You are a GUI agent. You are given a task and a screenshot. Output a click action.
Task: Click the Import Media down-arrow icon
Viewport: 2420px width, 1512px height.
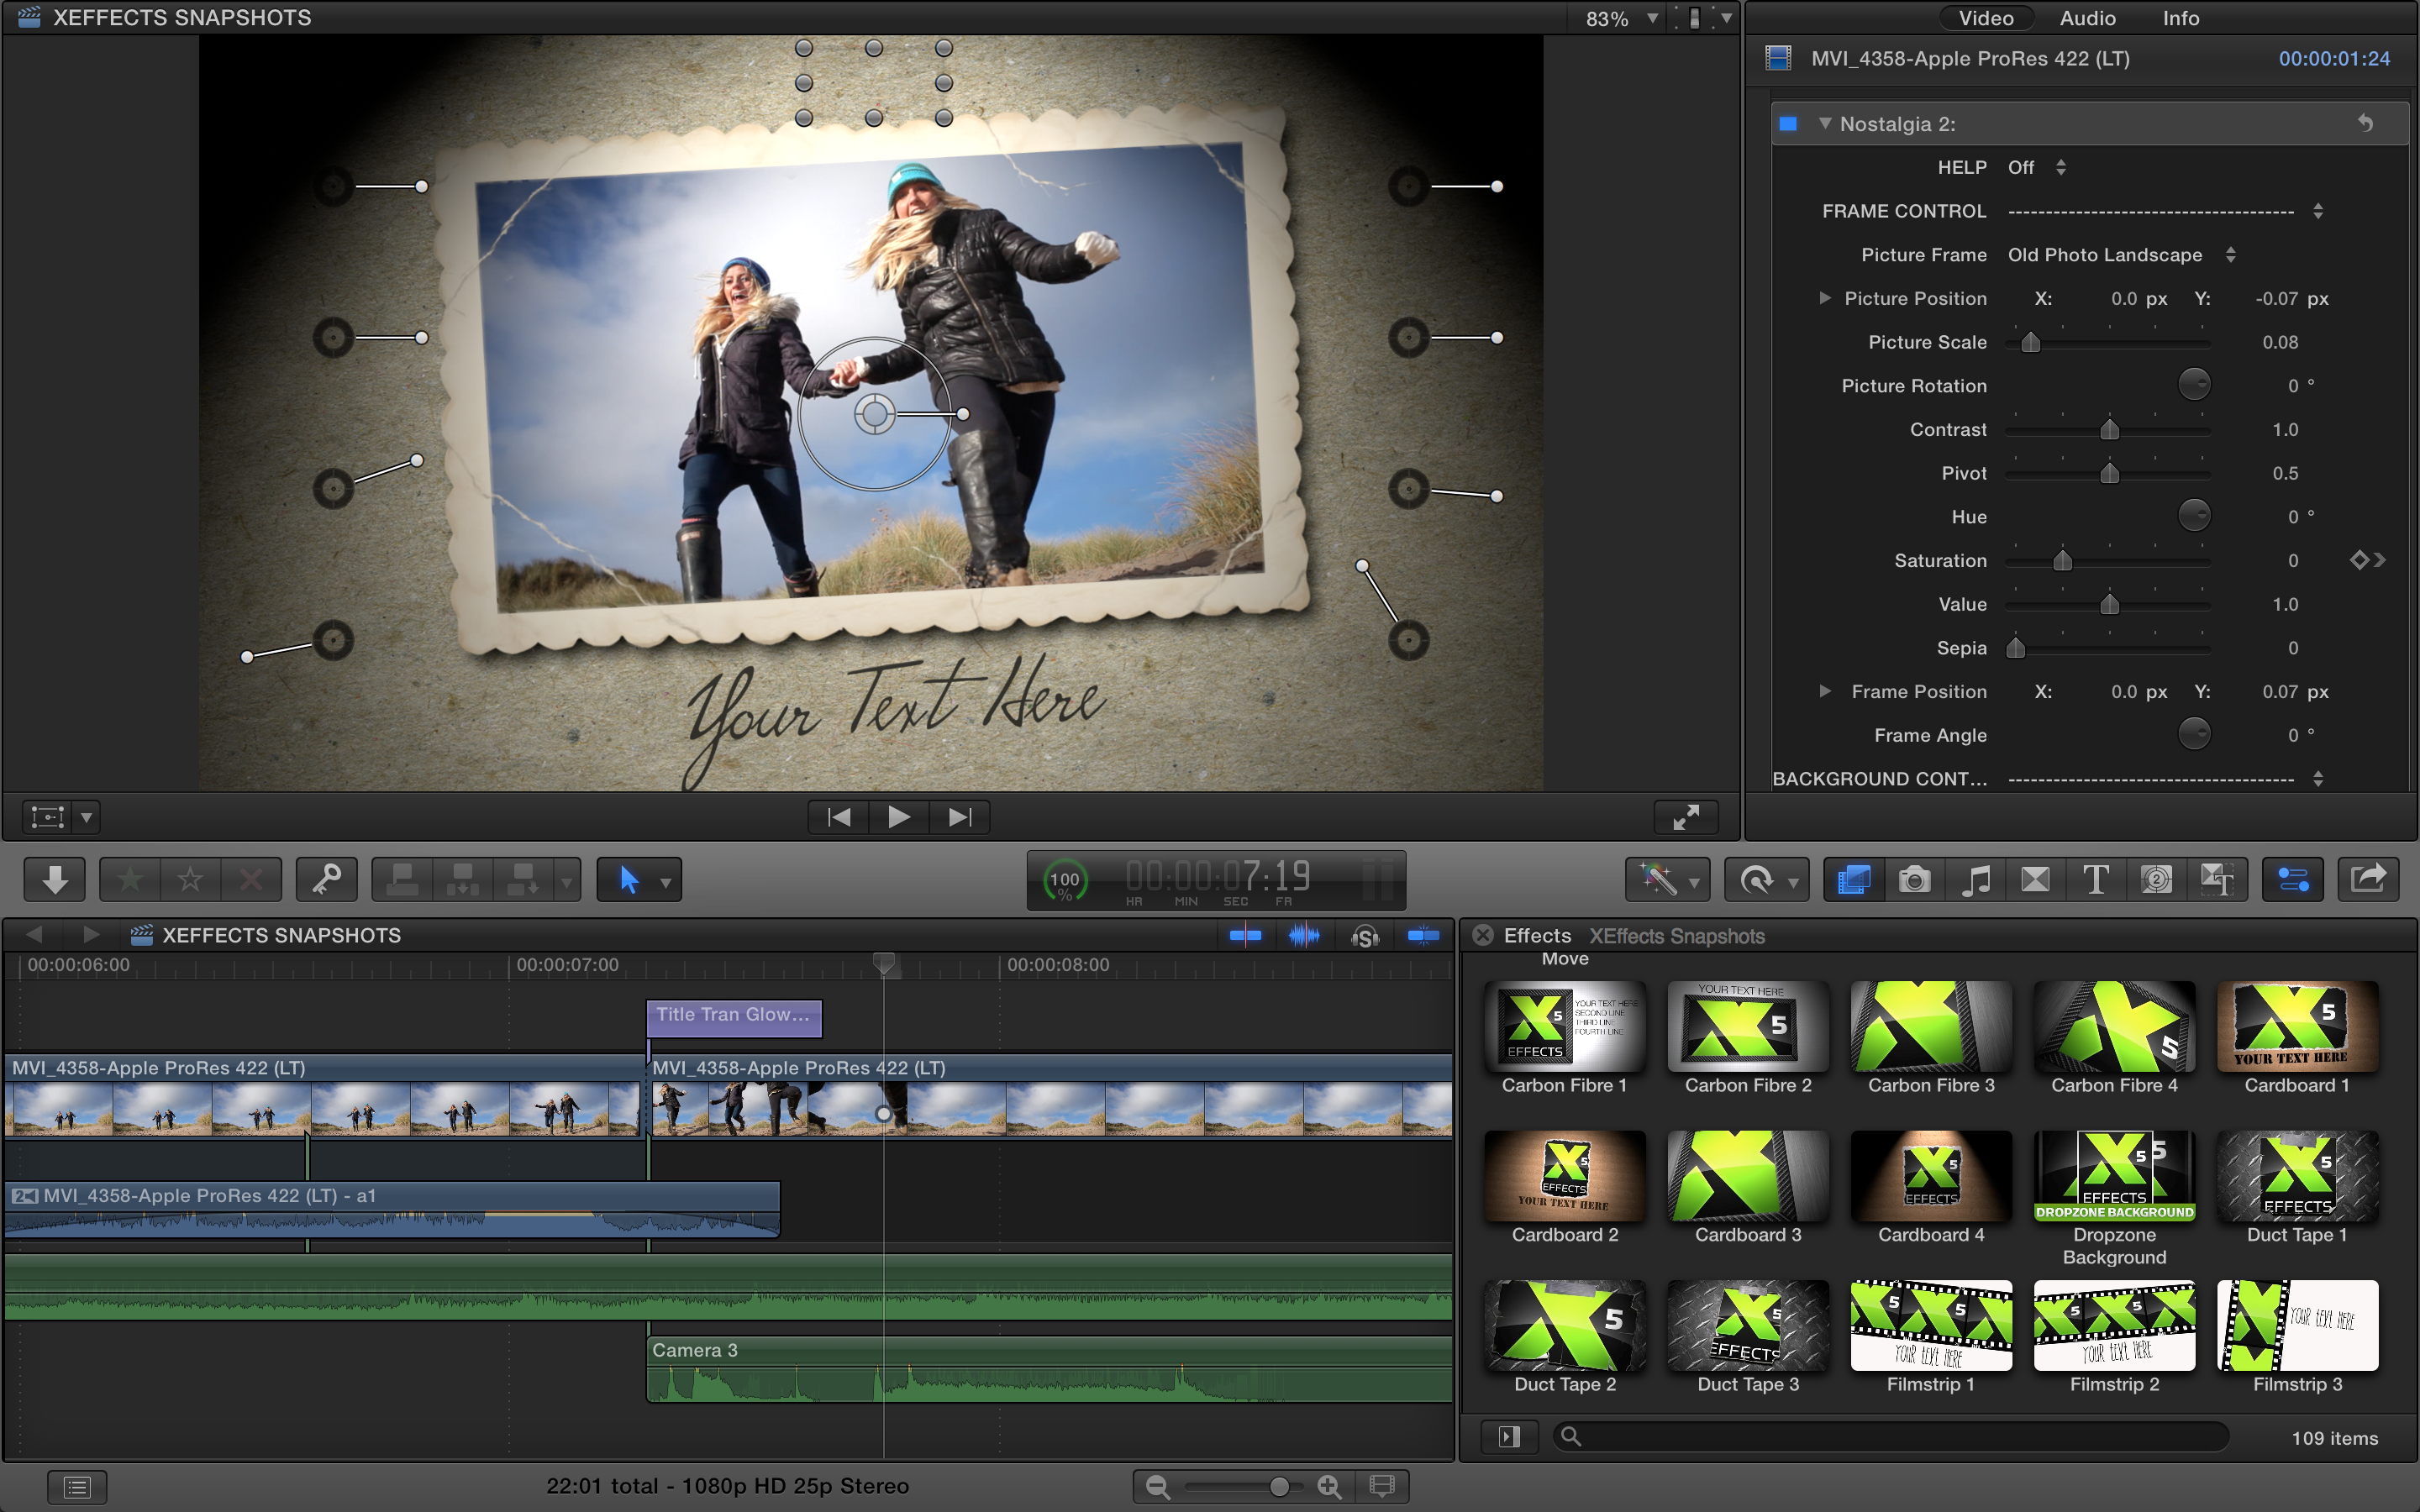click(x=55, y=880)
